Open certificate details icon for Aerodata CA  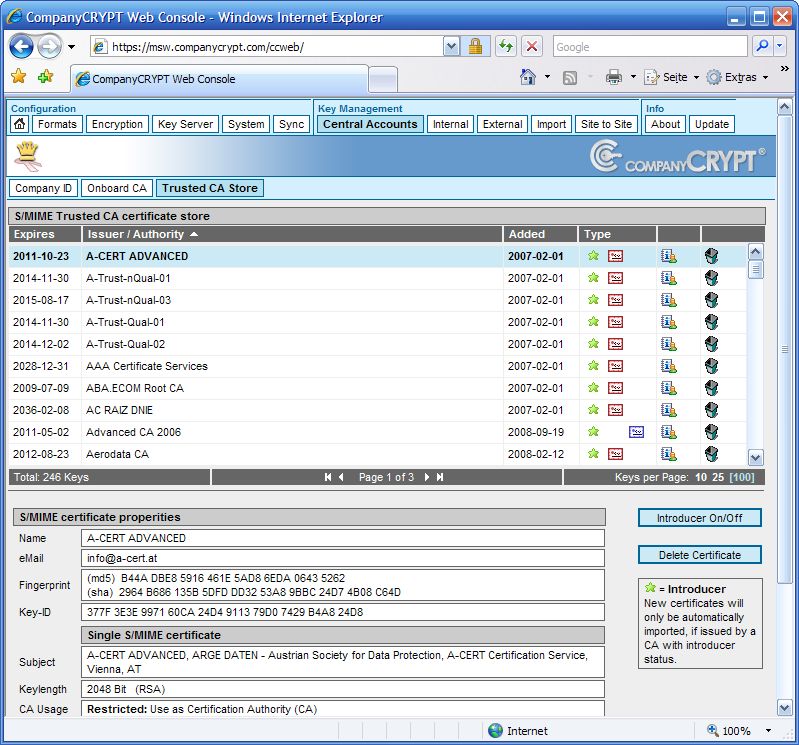[x=669, y=454]
